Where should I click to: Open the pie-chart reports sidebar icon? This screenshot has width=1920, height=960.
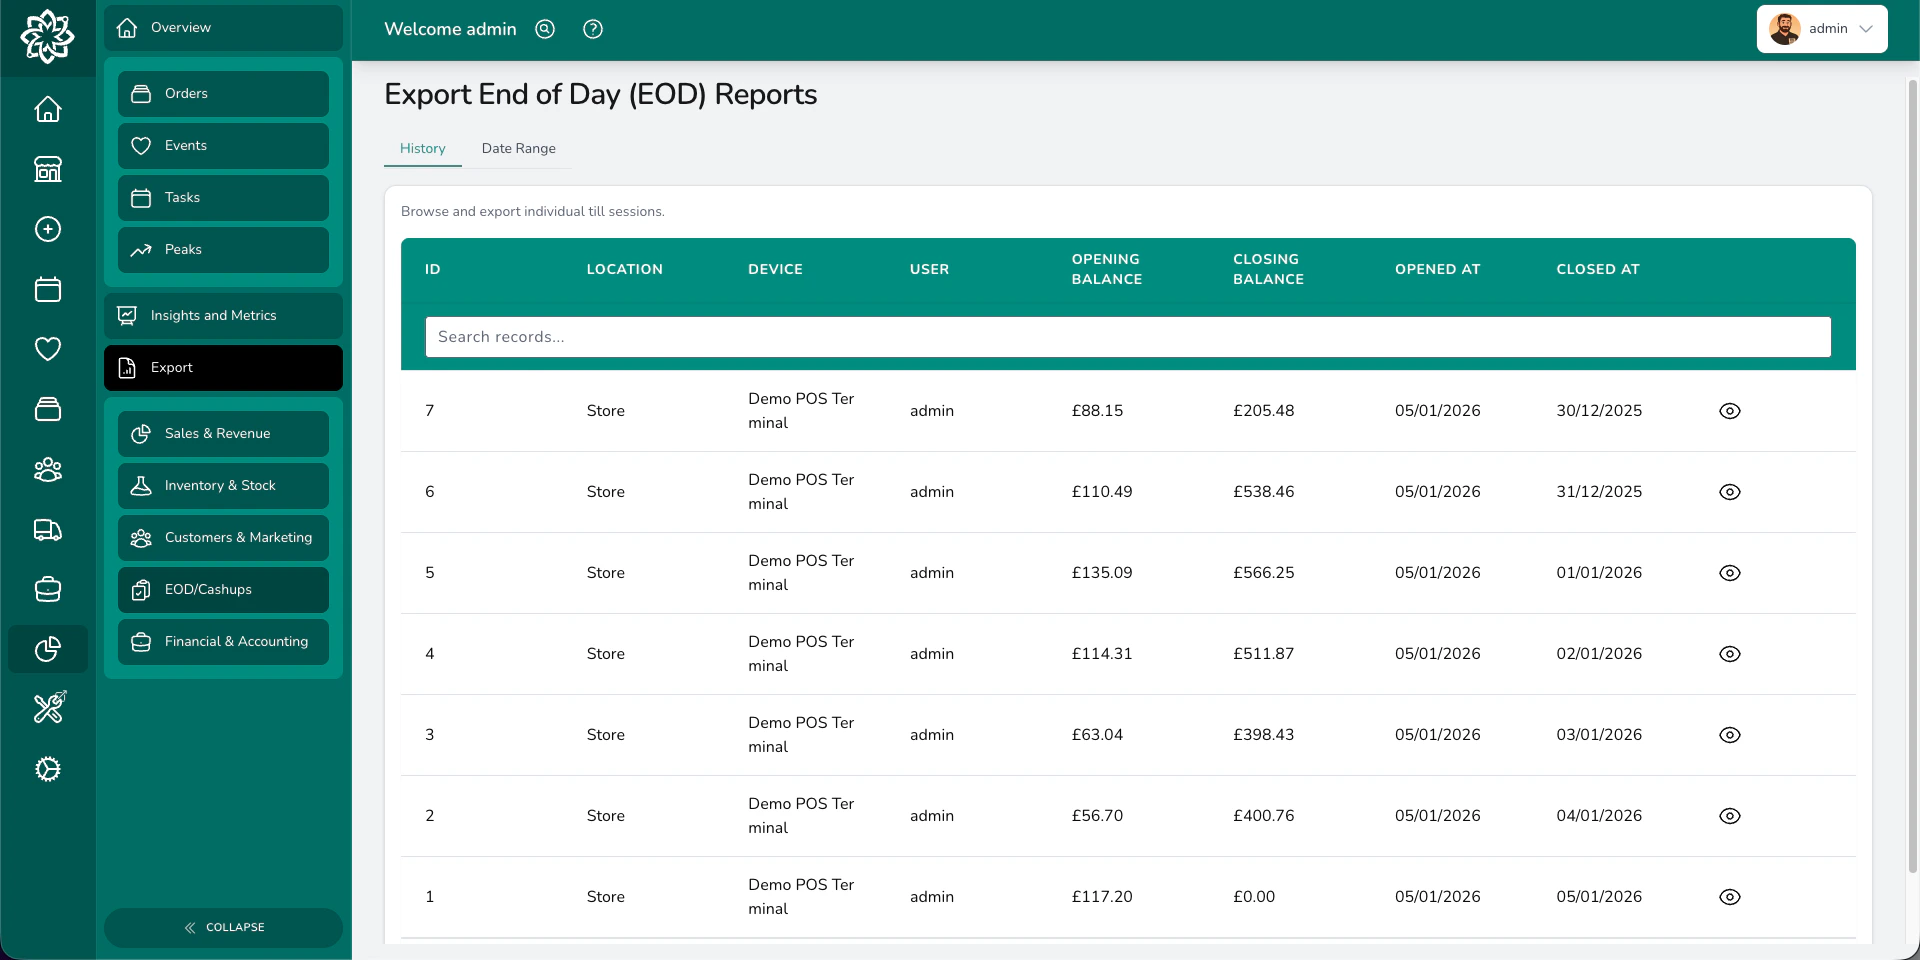tap(47, 649)
